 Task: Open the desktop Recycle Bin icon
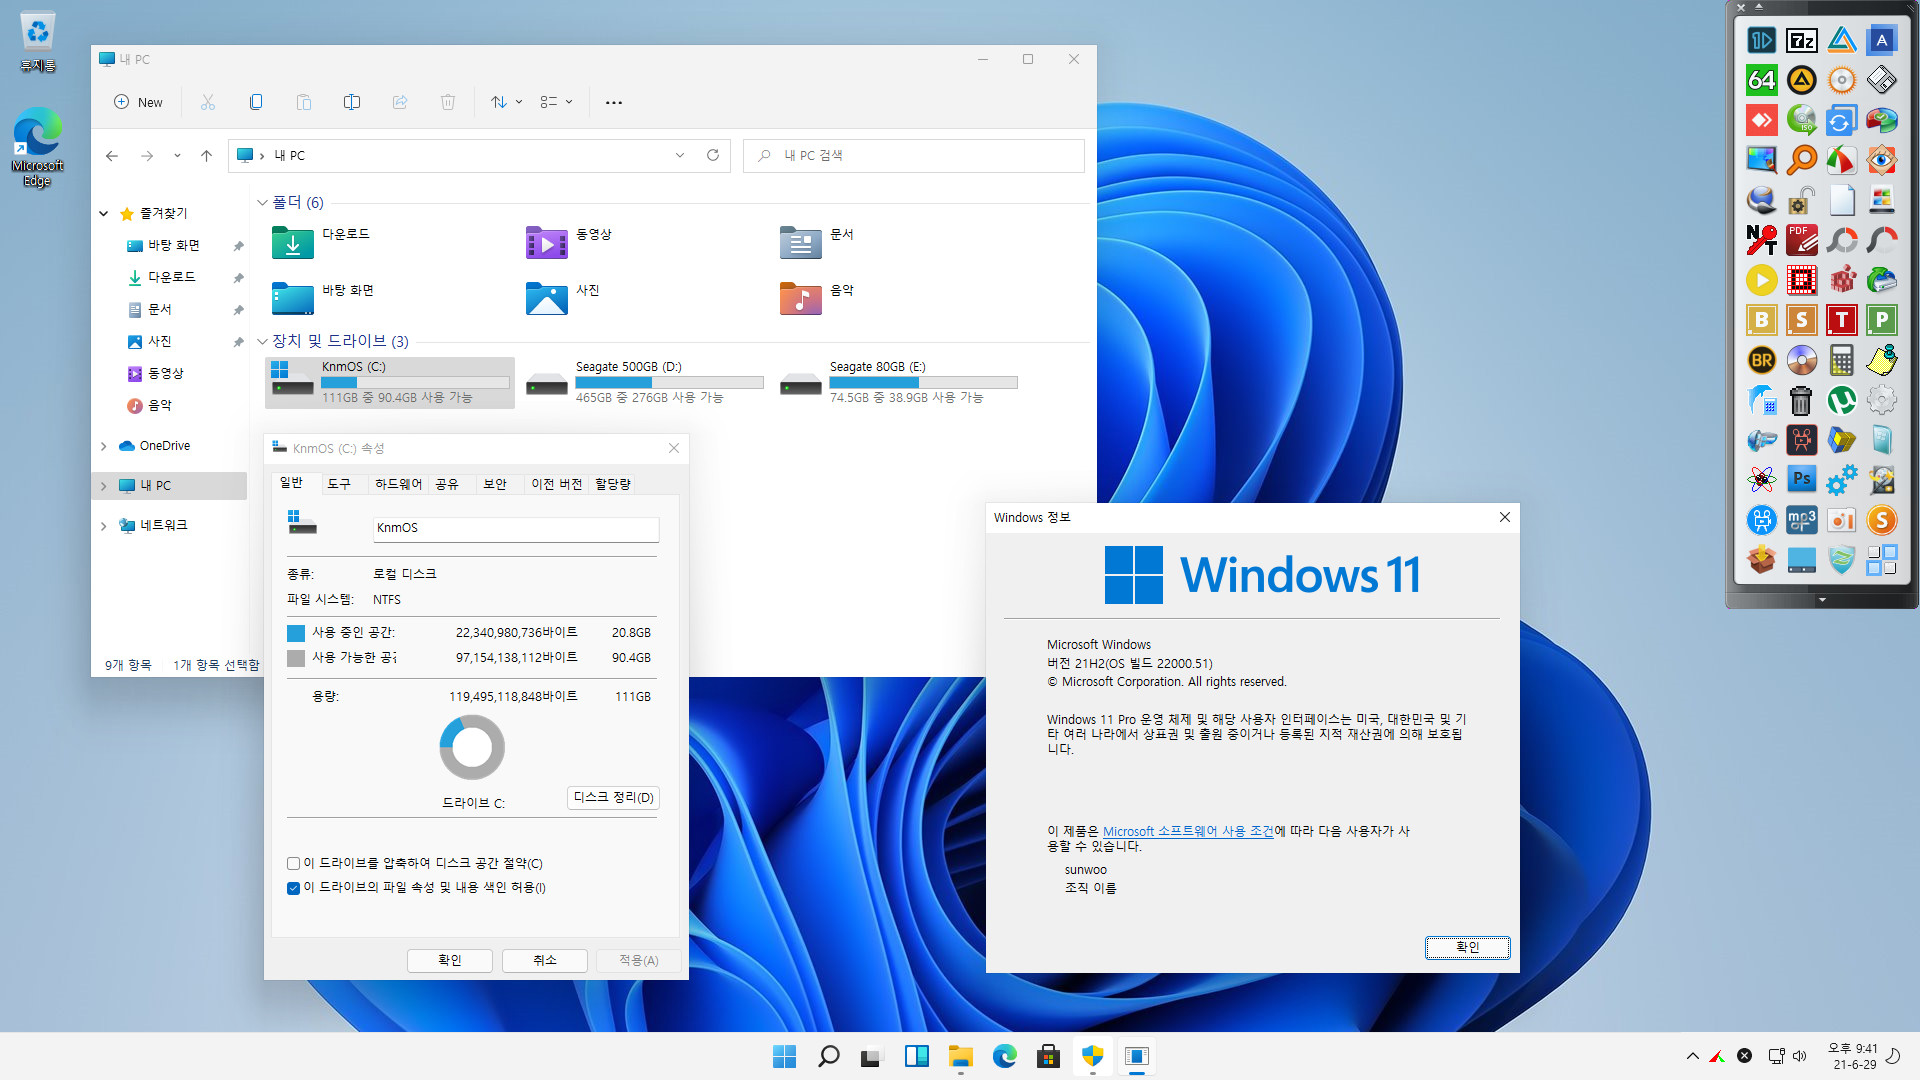38,42
